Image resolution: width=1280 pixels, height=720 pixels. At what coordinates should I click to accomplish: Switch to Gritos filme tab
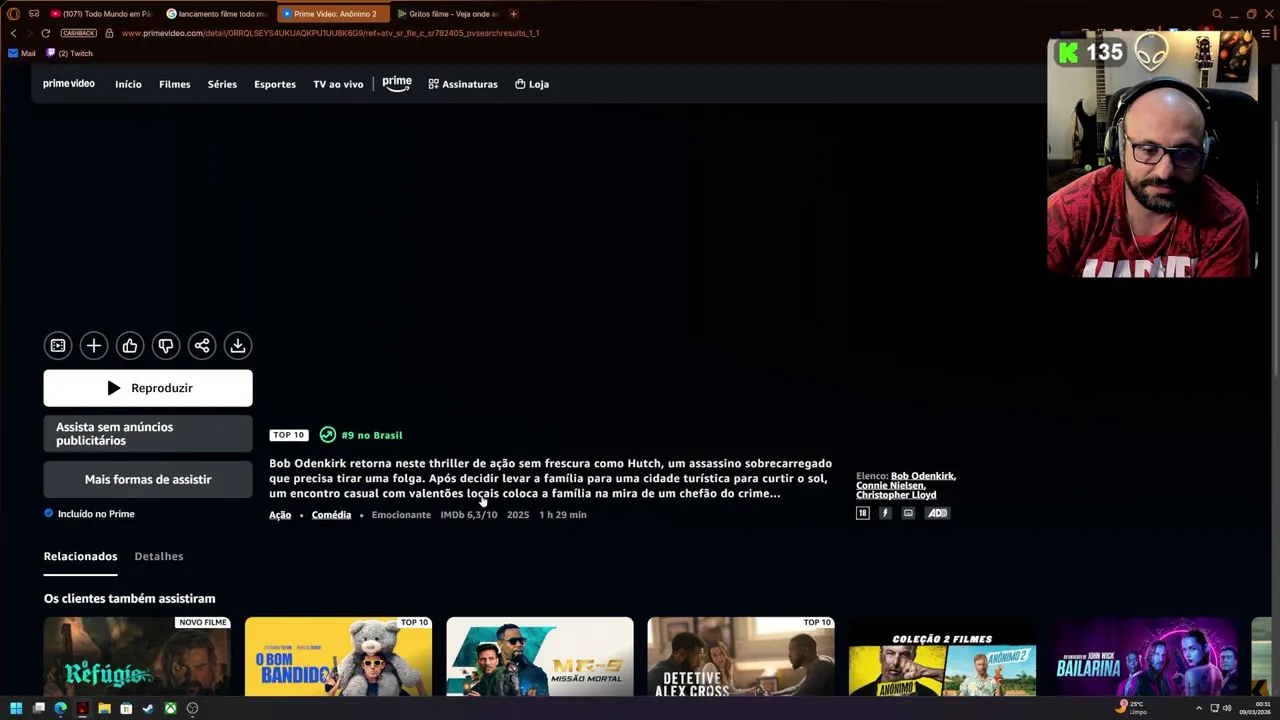click(448, 14)
